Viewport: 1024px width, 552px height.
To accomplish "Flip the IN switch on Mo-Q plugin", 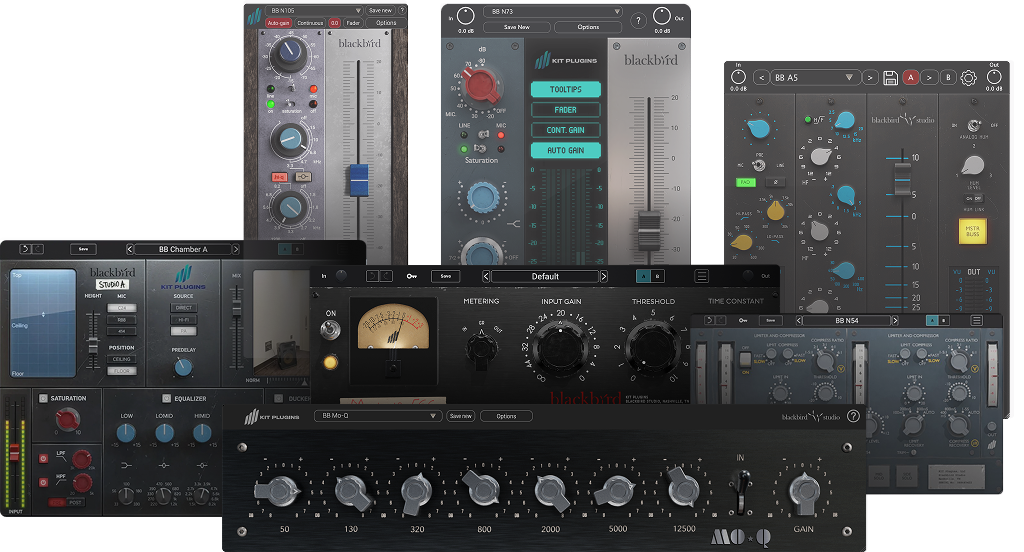I will click(741, 491).
